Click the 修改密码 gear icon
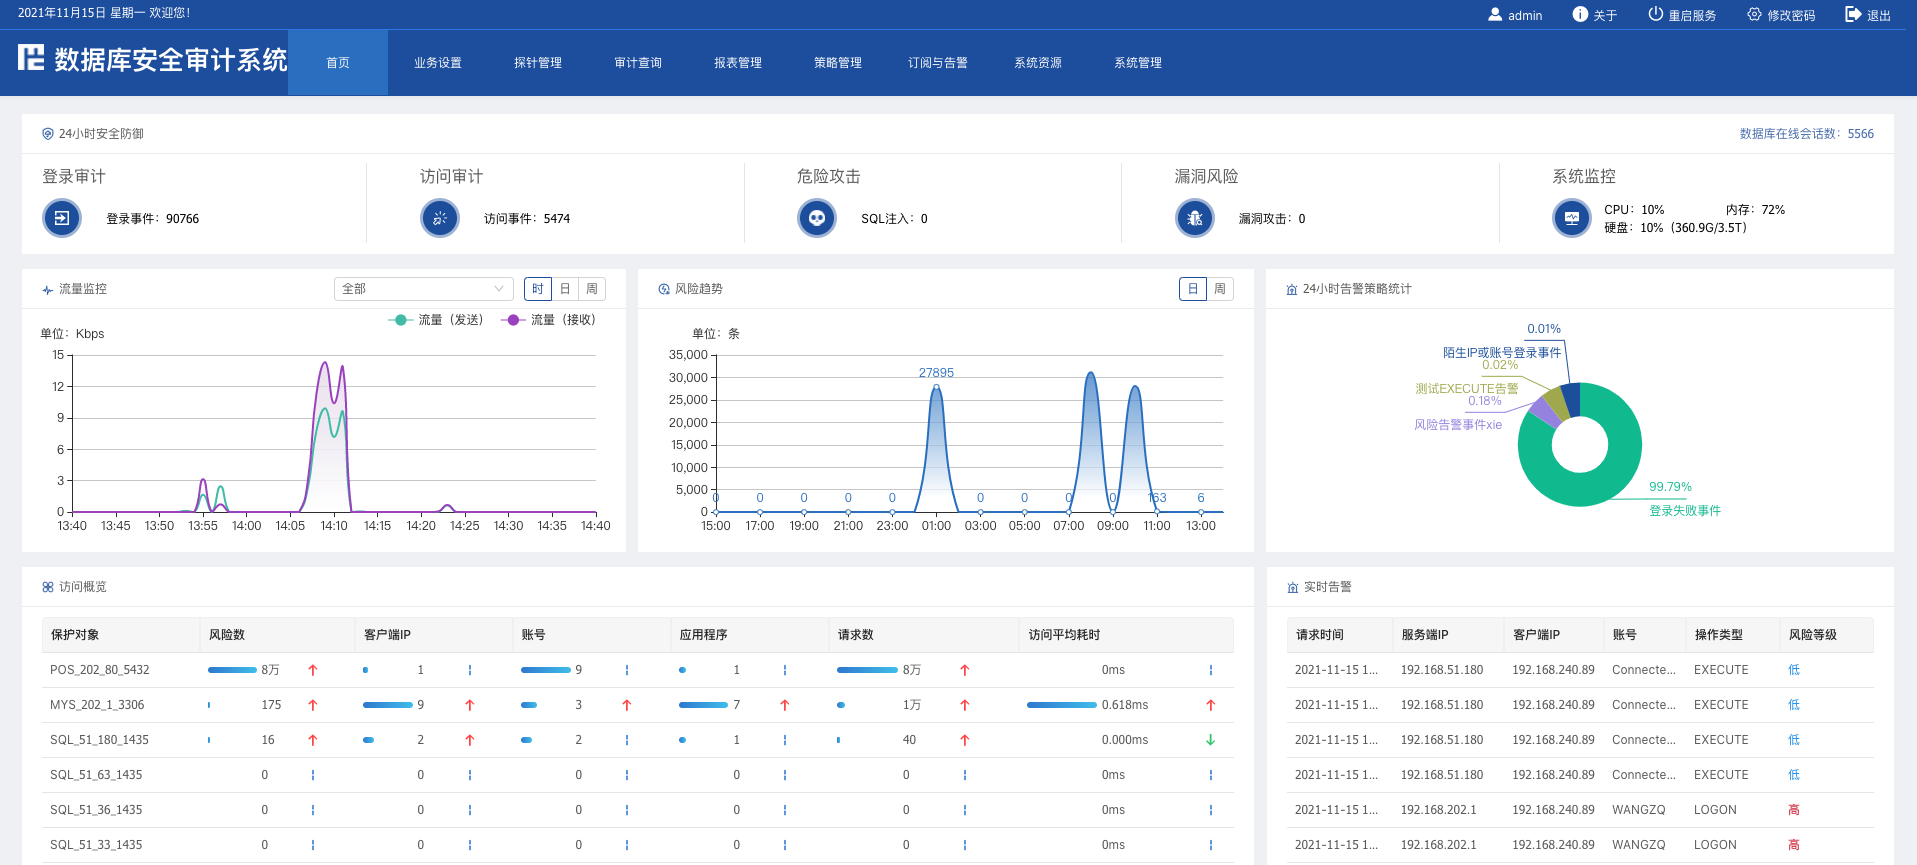This screenshot has width=1917, height=865. click(x=1754, y=15)
